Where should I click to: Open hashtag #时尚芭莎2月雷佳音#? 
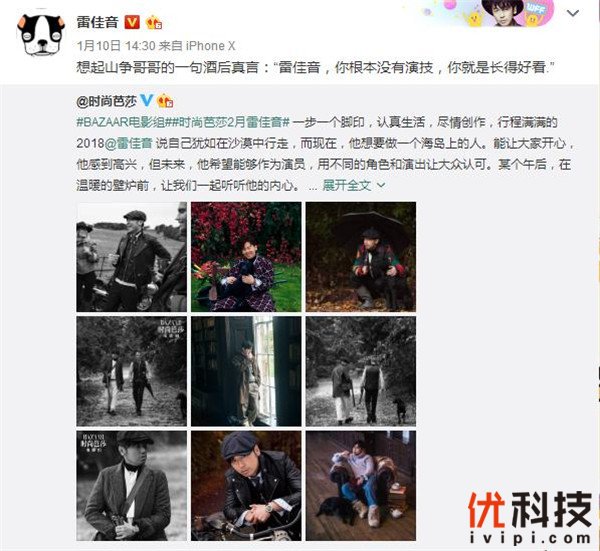(x=227, y=122)
